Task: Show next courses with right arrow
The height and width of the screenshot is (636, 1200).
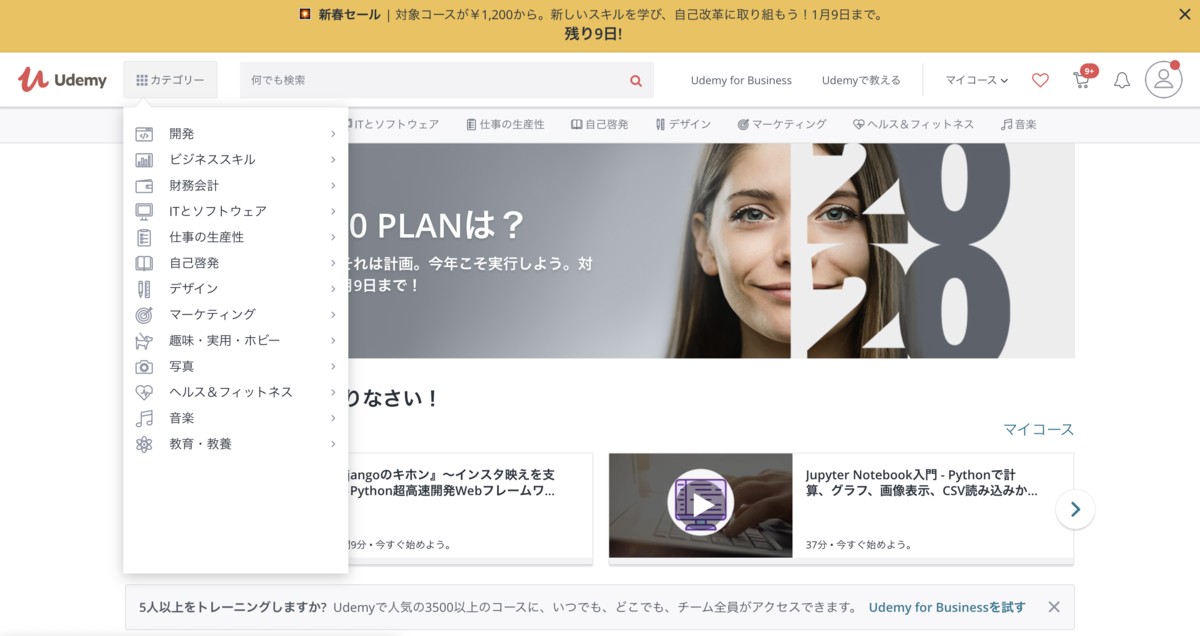Action: click(1075, 510)
